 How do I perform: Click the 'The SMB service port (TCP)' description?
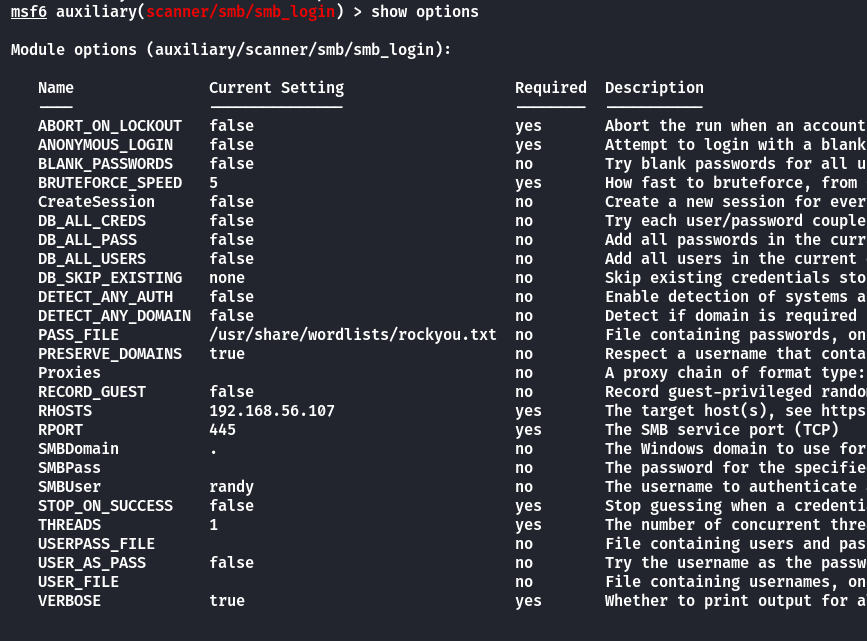[722, 430]
